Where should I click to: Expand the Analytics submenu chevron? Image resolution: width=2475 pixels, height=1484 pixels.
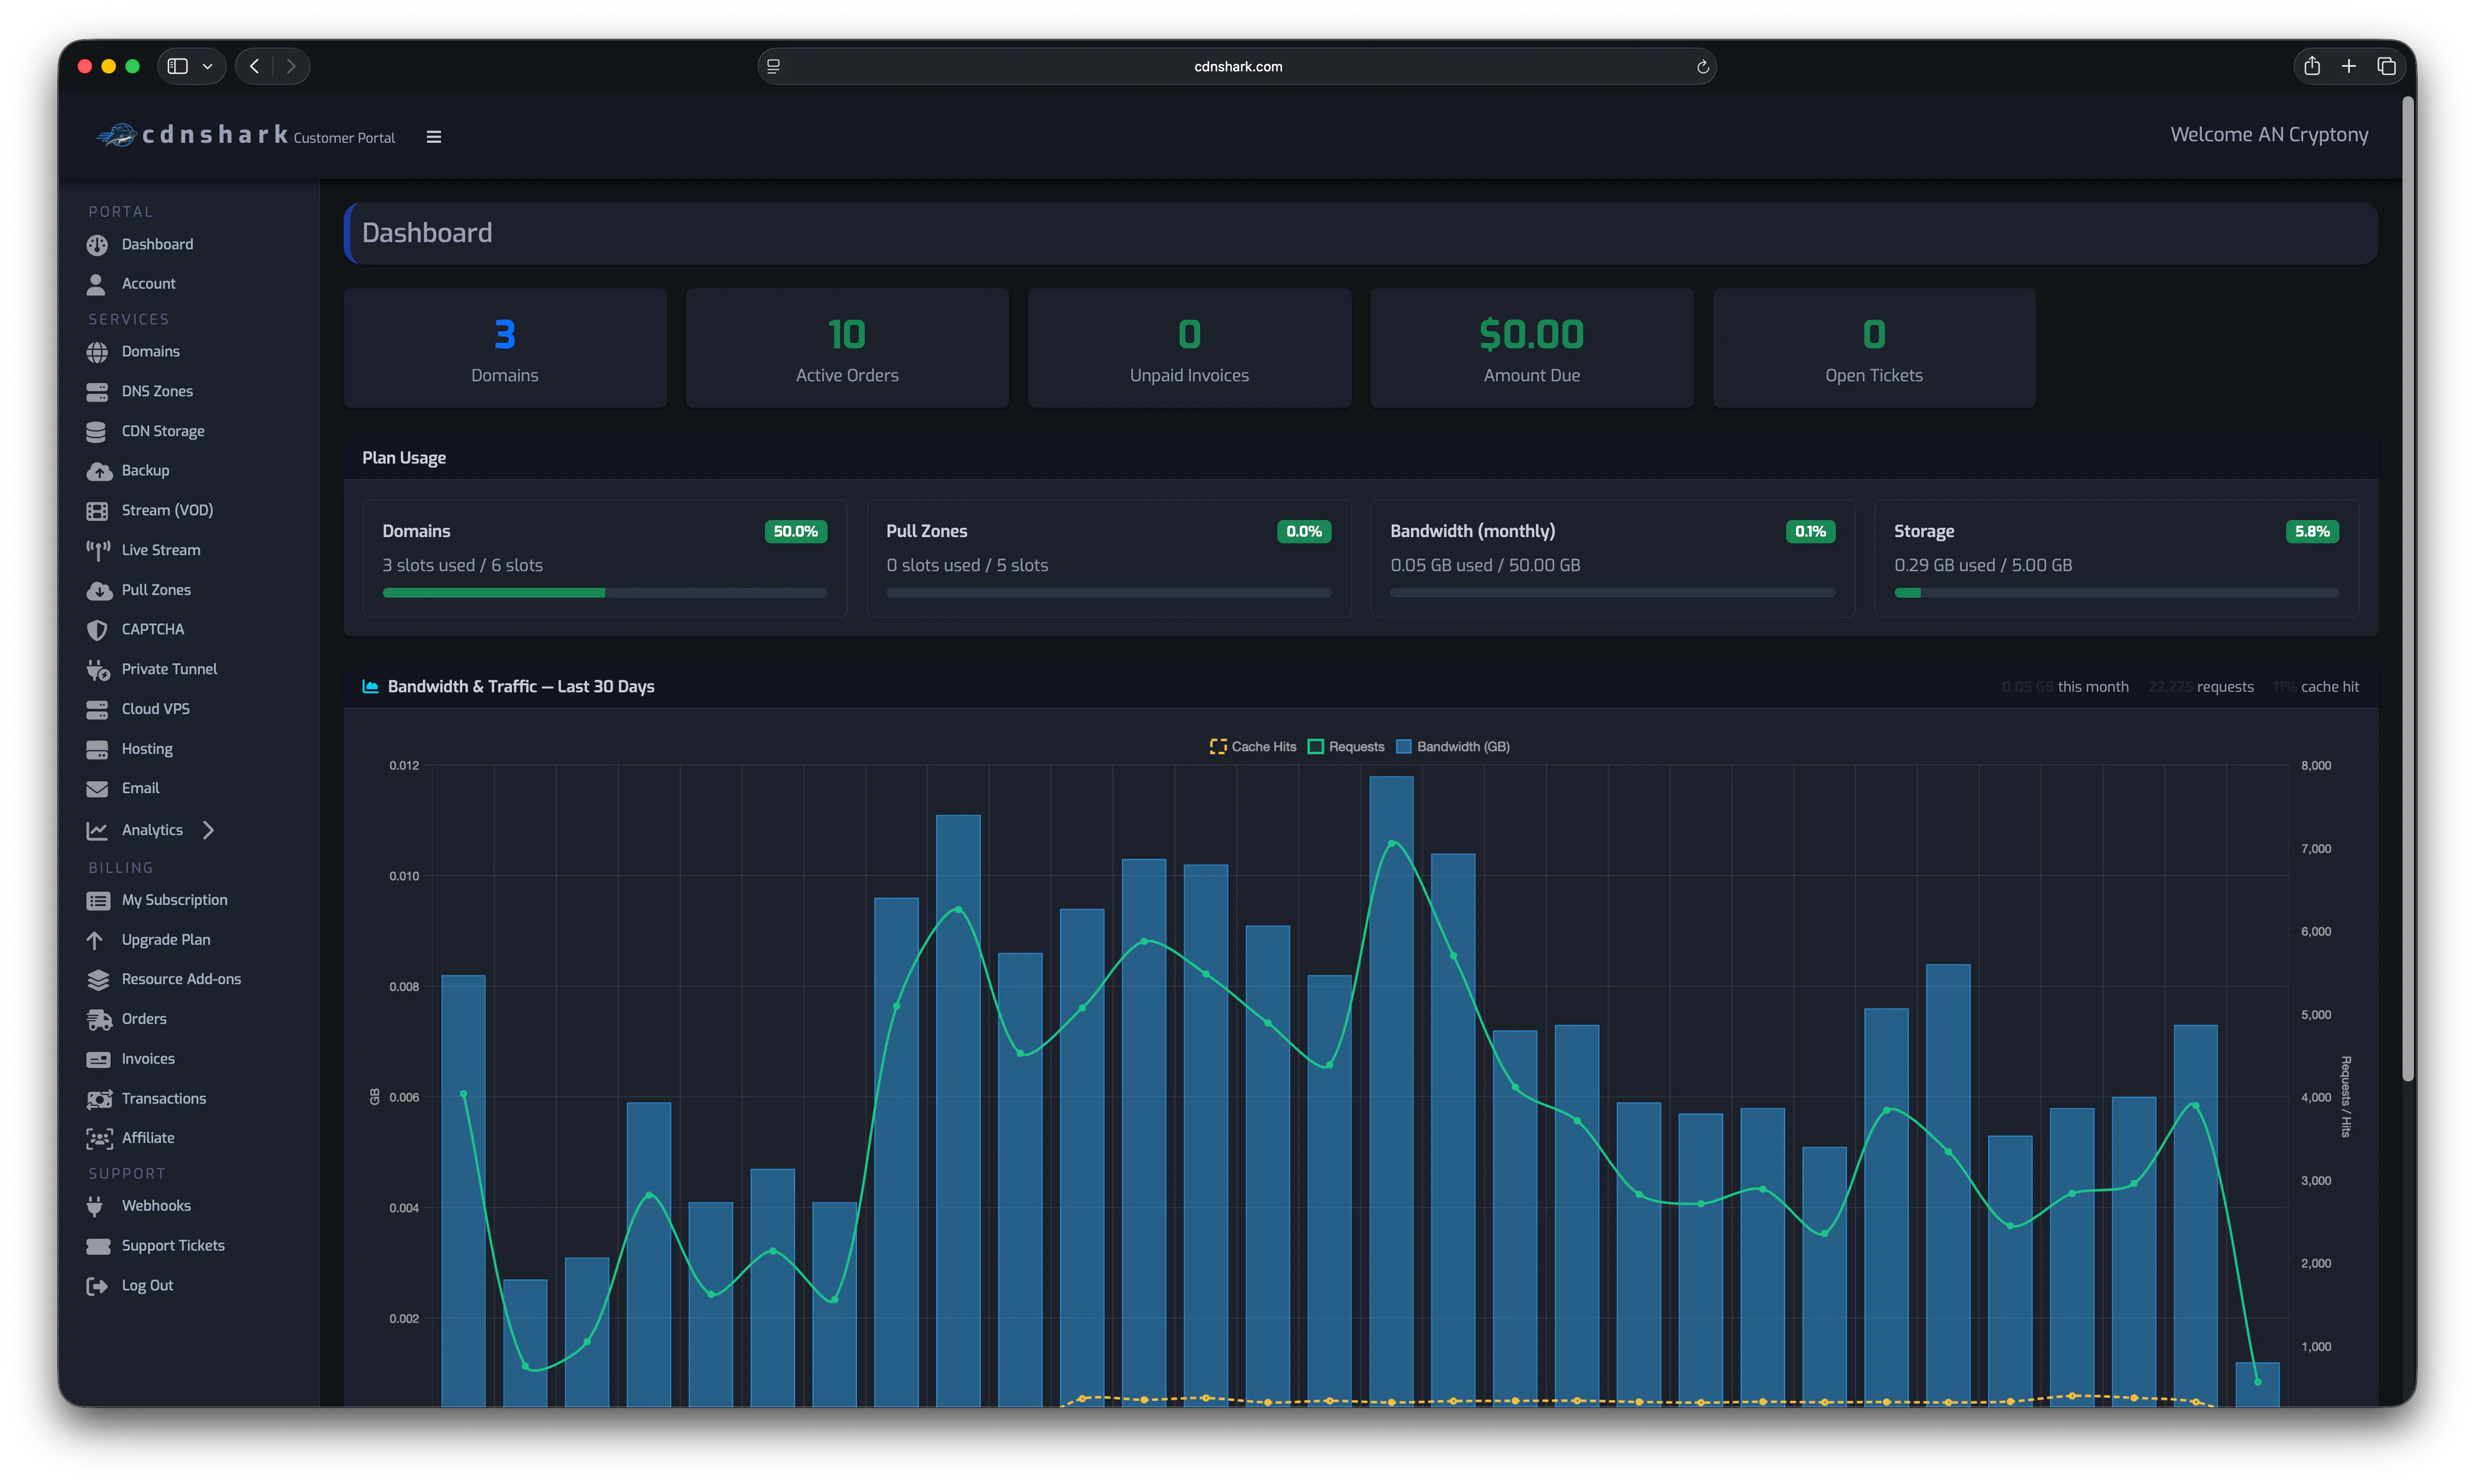(x=208, y=830)
